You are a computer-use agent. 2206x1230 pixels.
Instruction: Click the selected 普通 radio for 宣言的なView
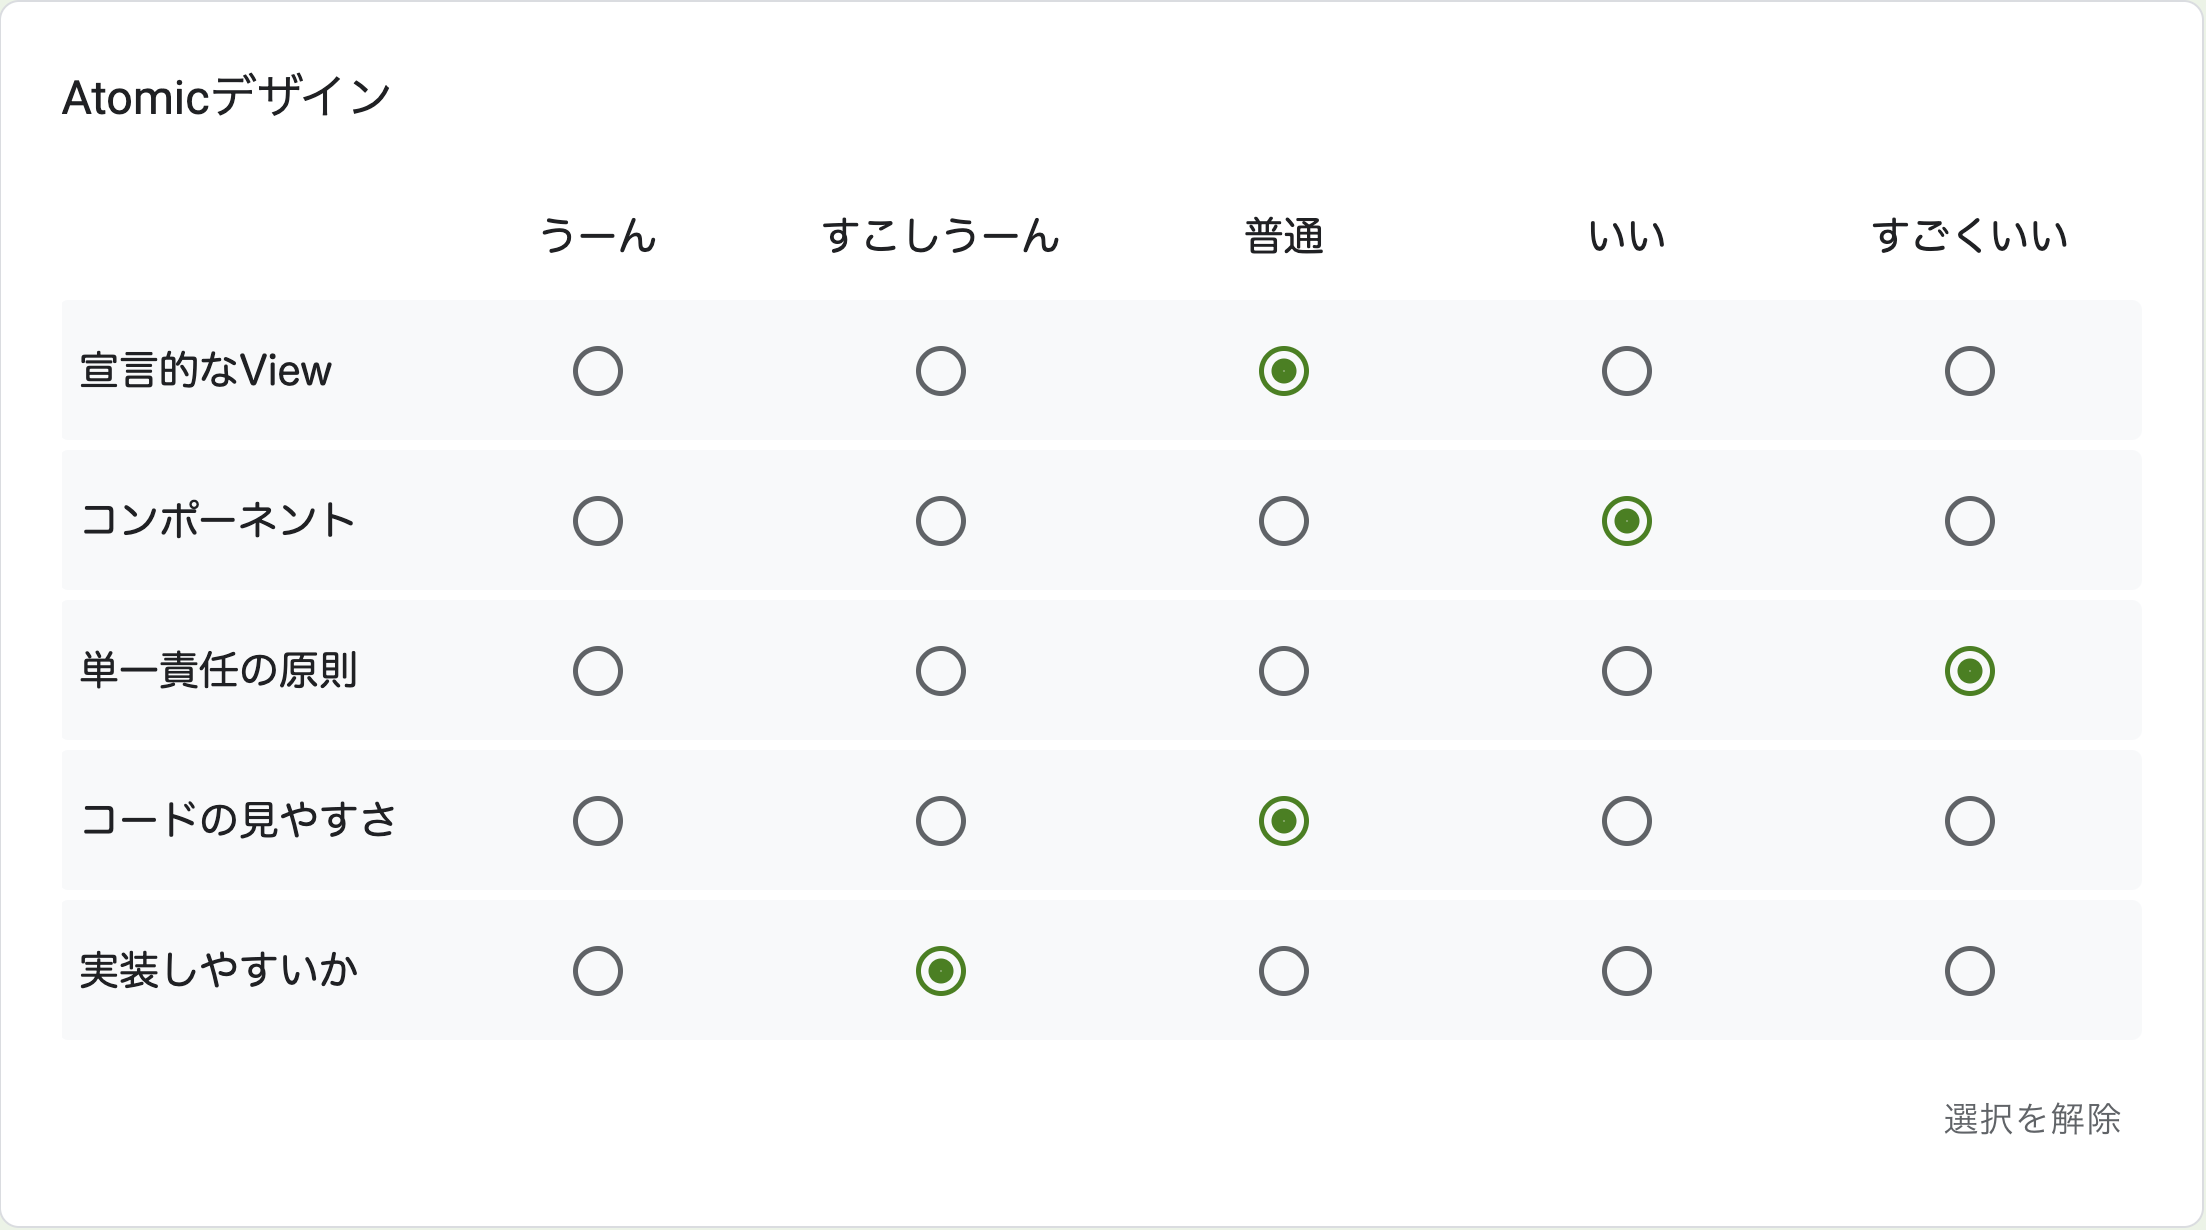[1283, 370]
